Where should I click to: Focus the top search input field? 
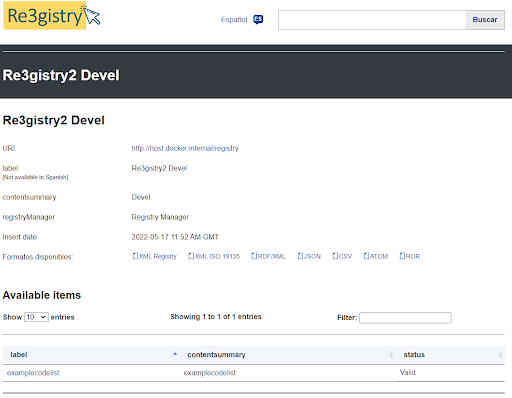click(372, 20)
